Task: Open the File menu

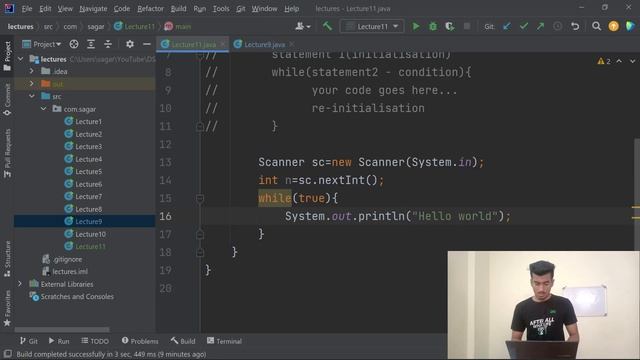Action: (27, 9)
